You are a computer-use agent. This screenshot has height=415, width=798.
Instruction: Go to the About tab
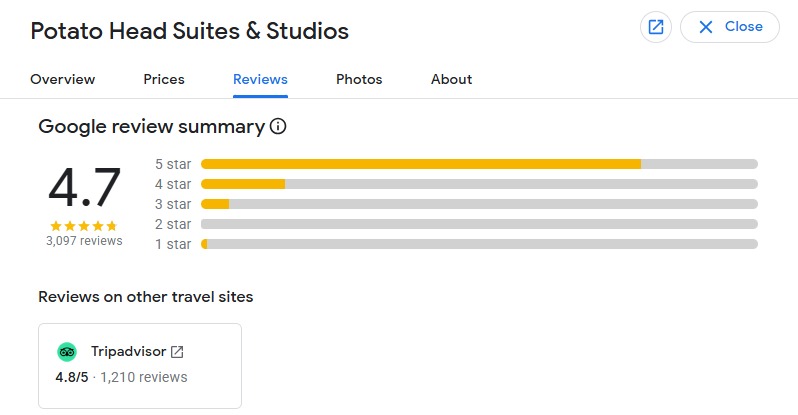(x=451, y=79)
